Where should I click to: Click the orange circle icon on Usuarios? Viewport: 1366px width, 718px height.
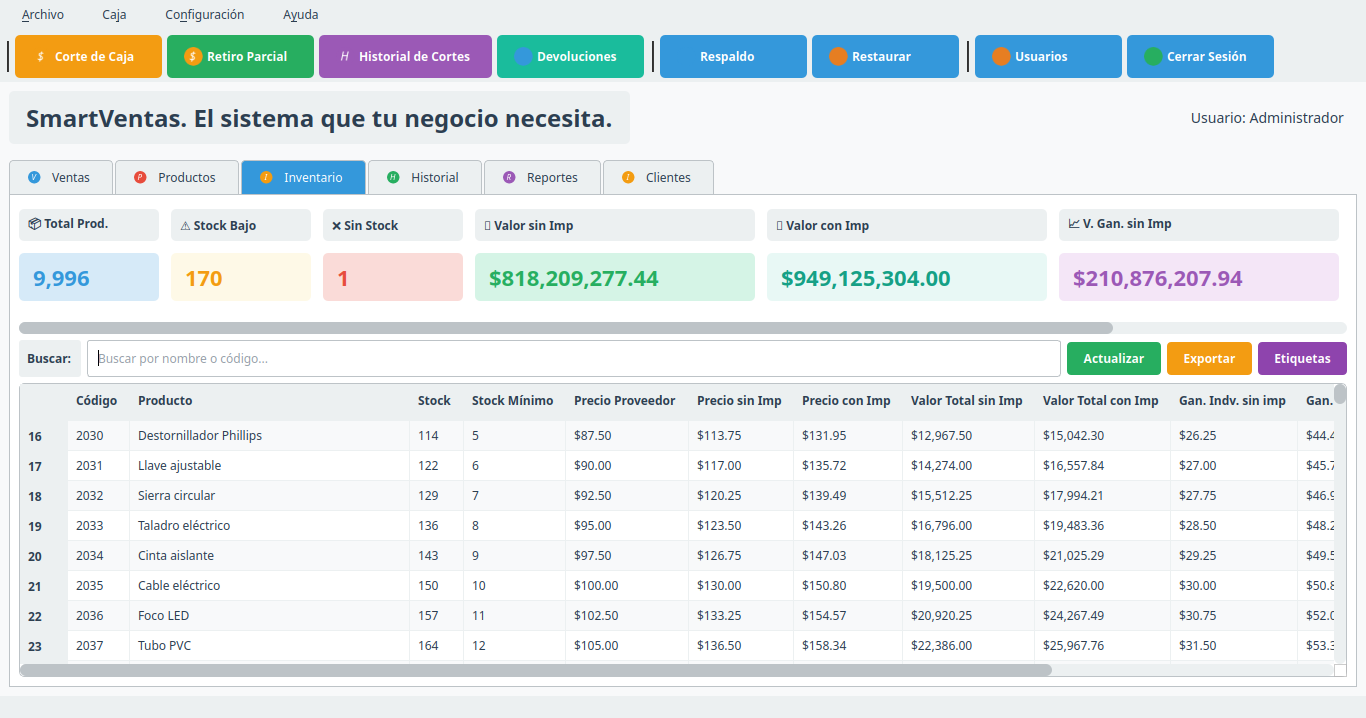coord(1001,57)
